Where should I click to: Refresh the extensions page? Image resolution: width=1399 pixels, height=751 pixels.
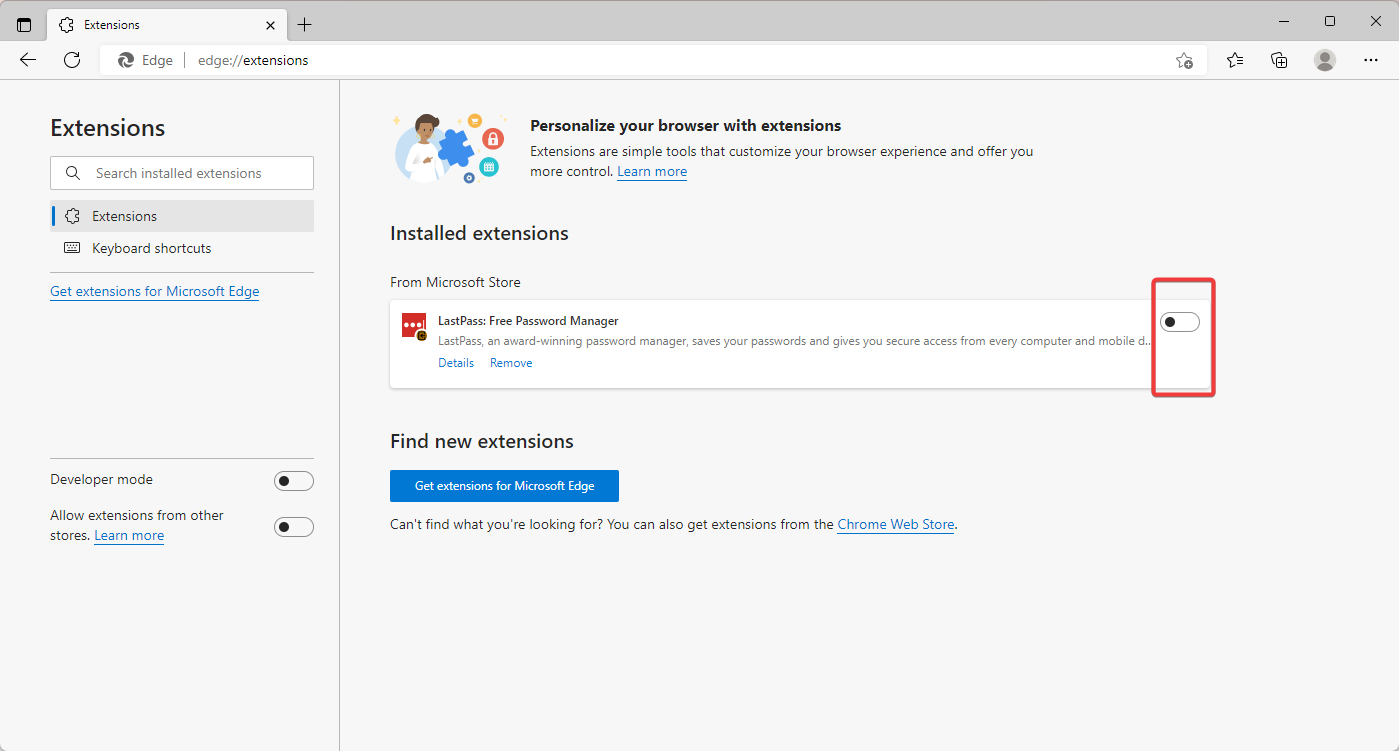coord(72,60)
